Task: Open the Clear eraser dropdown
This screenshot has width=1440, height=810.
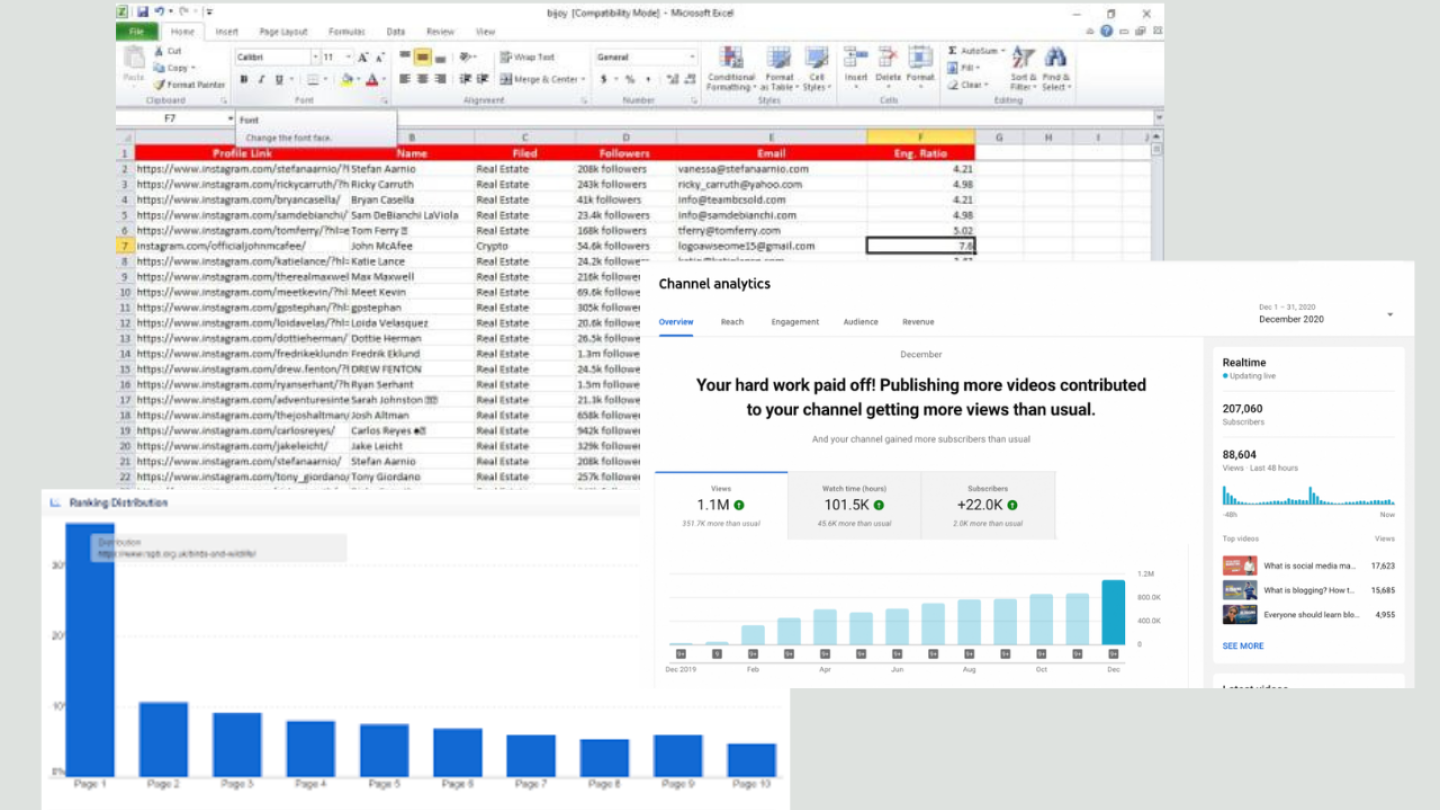Action: coord(968,85)
